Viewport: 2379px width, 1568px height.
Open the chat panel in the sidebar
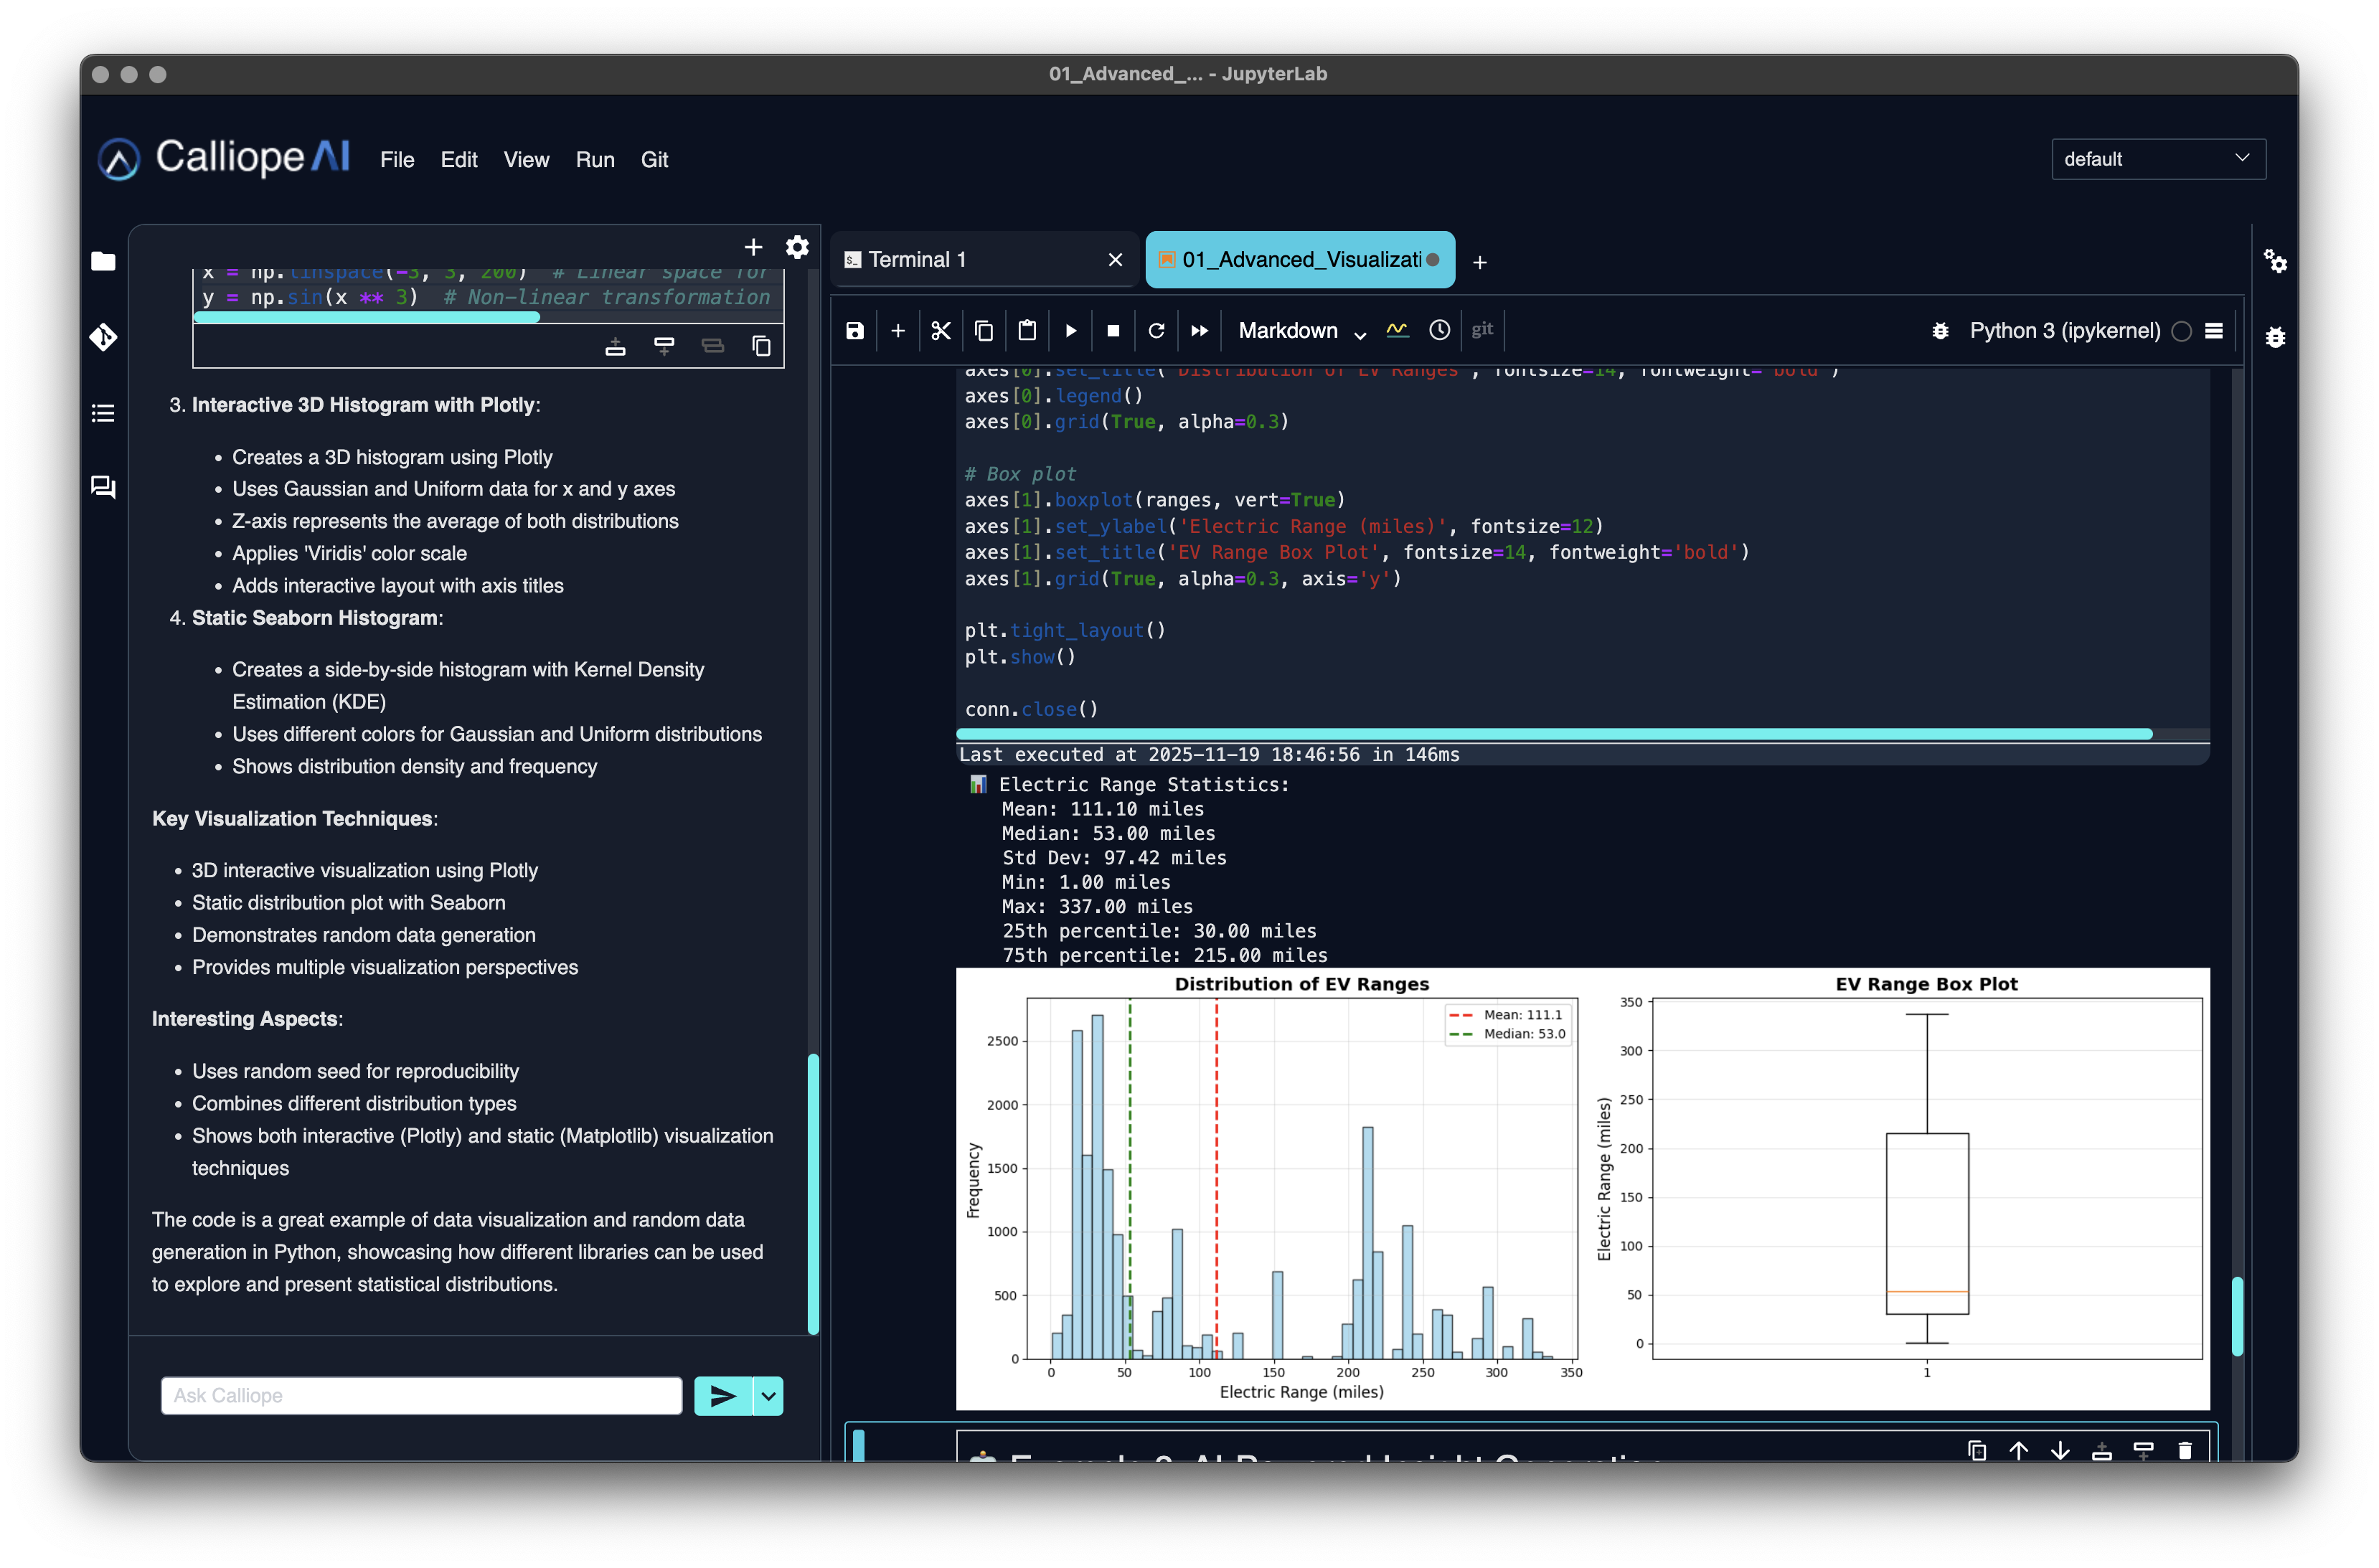(103, 487)
